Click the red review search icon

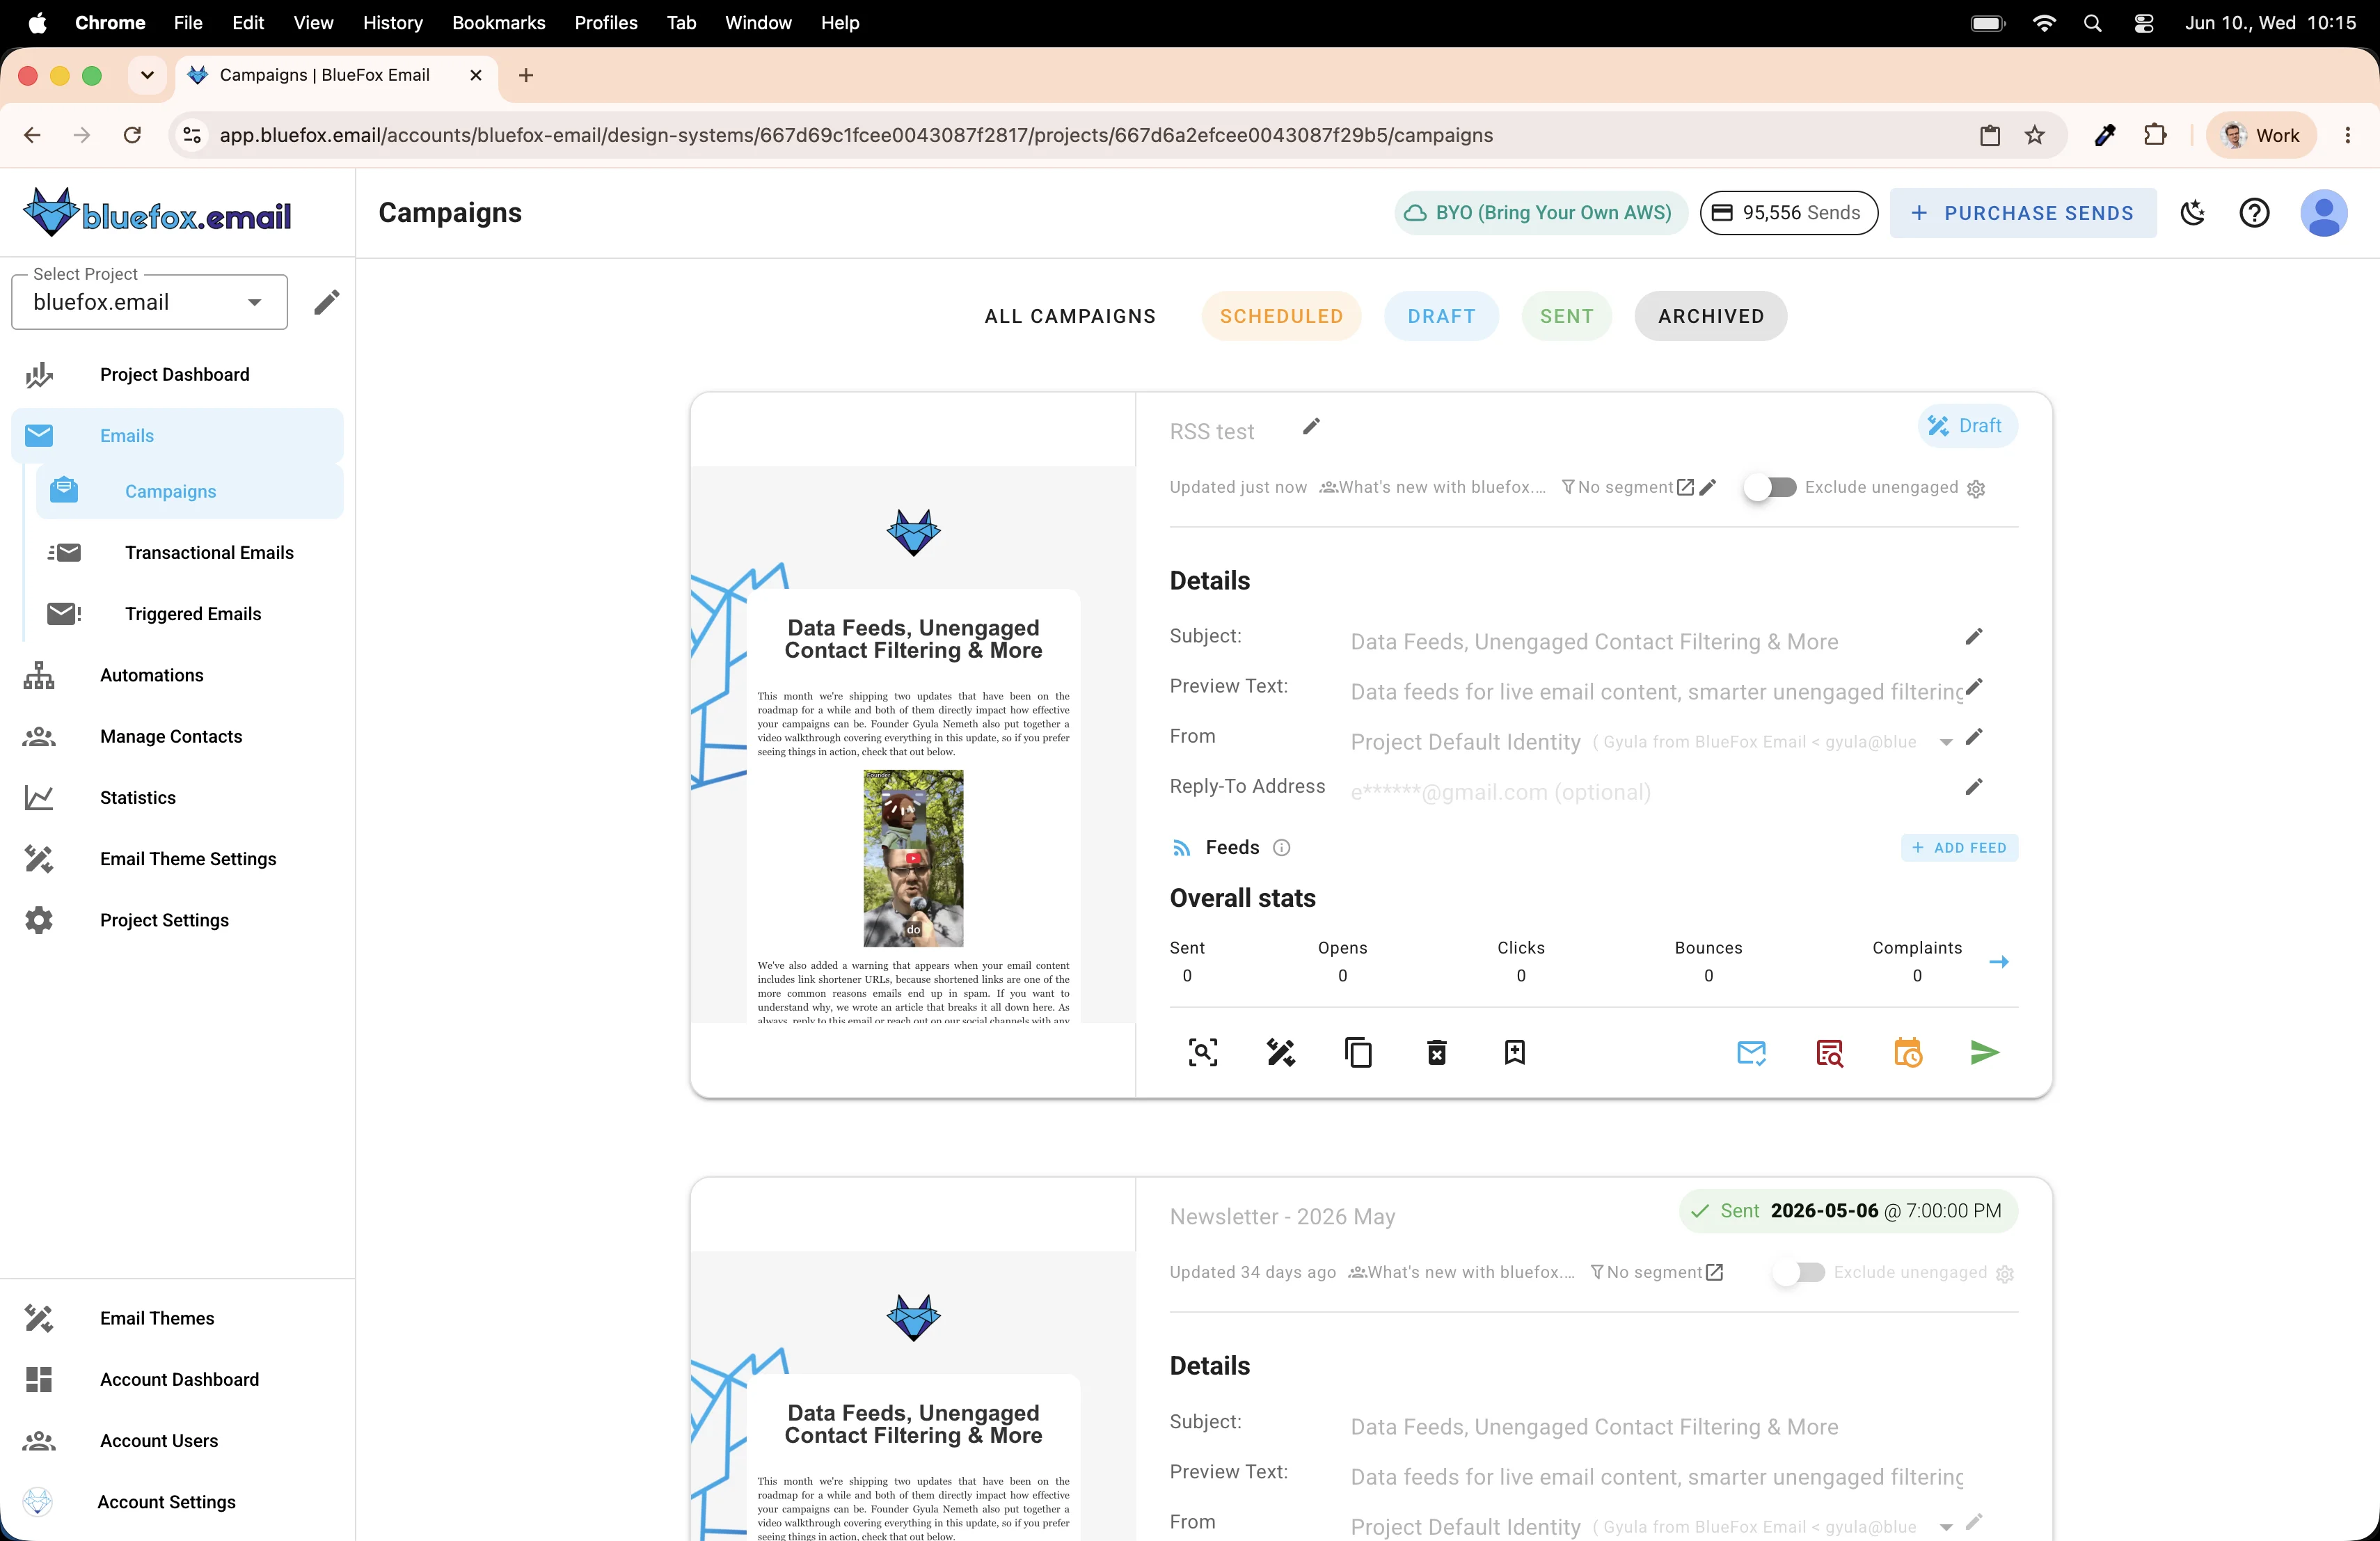(1829, 1052)
